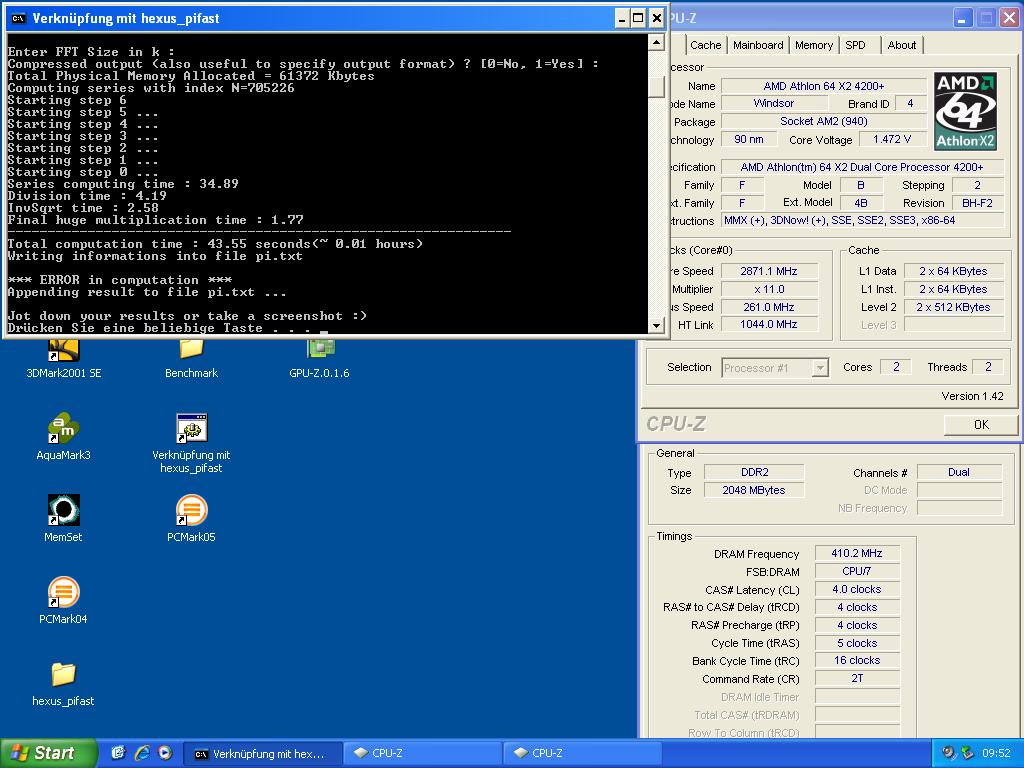Click the AMD Athlon 64 X2 logo
The width and height of the screenshot is (1024, 768).
965,111
